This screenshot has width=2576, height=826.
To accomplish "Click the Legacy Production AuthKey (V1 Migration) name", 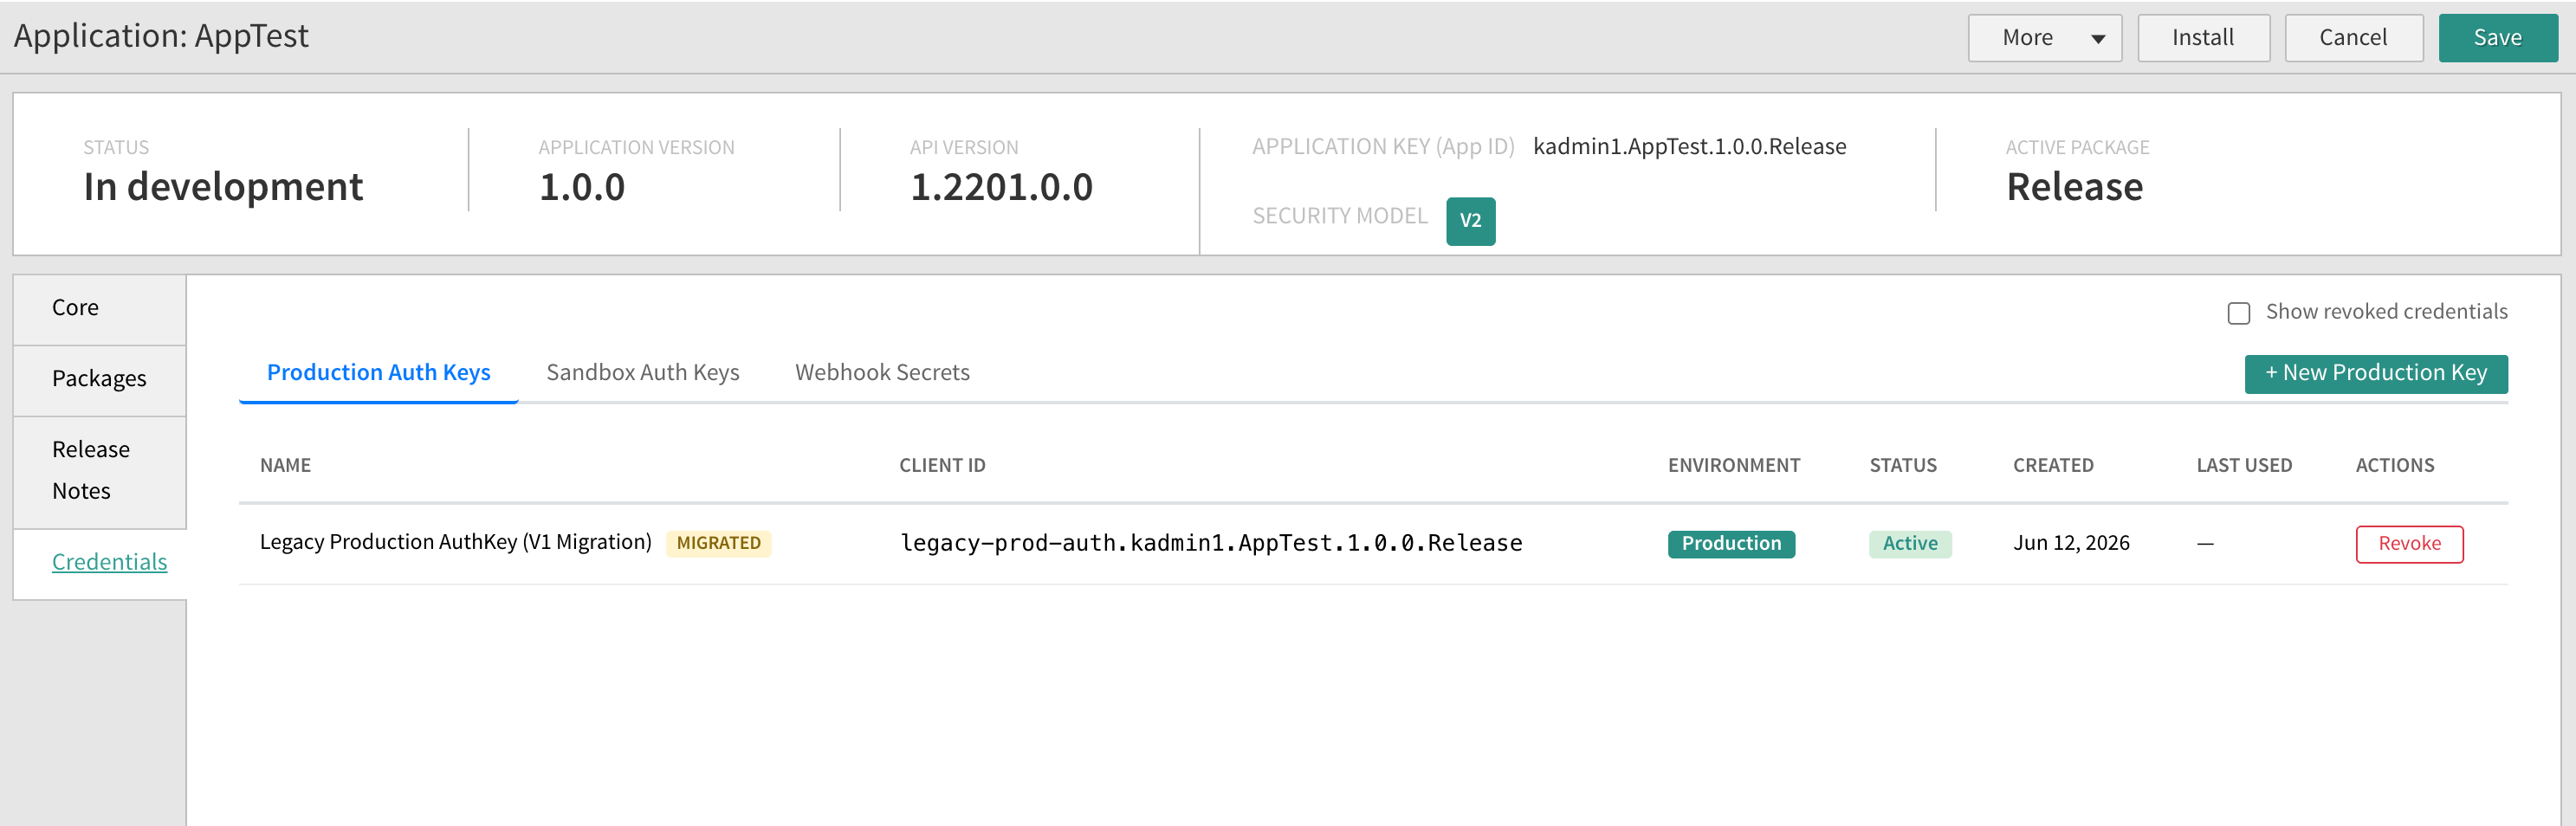I will coord(455,542).
